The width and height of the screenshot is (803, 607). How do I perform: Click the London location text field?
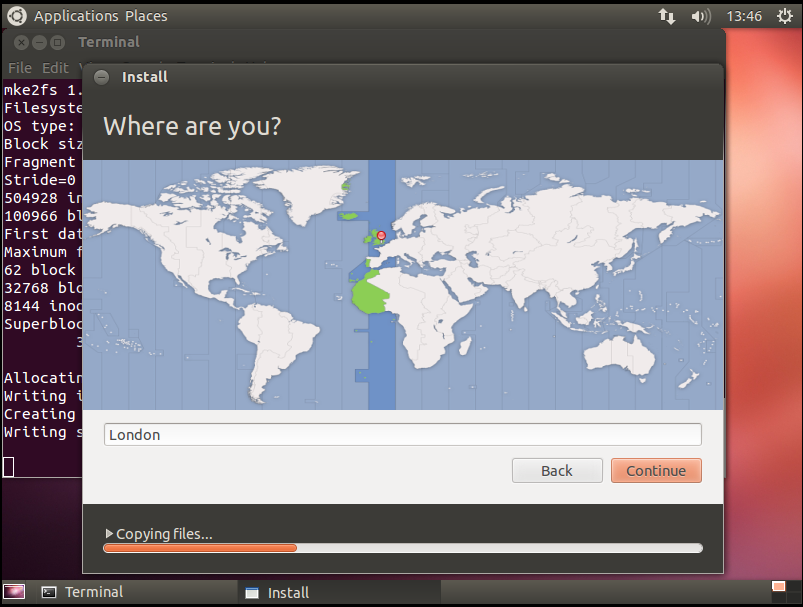pos(402,435)
